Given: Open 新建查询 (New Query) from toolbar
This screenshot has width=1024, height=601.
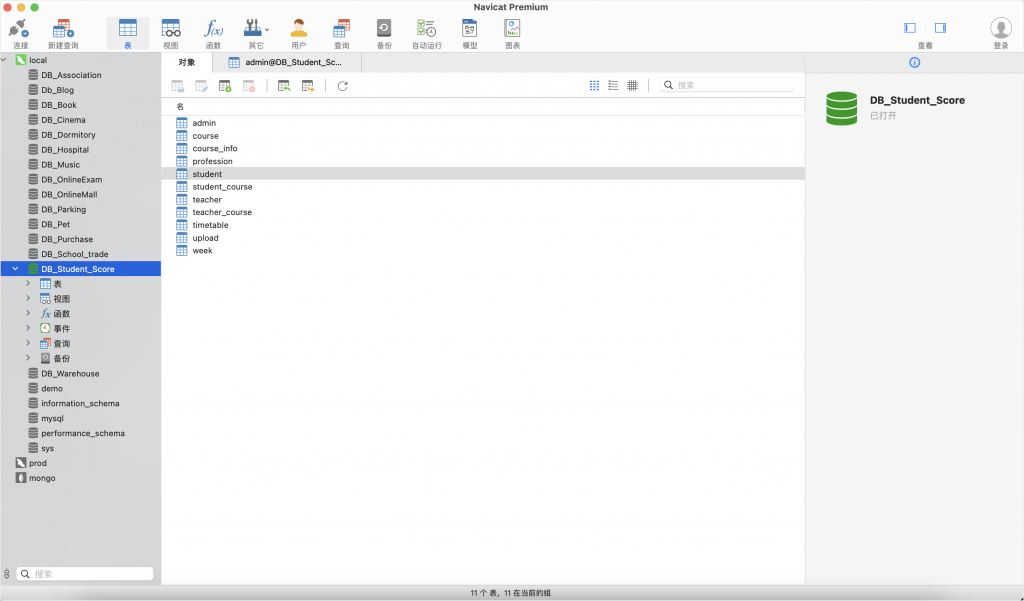Looking at the screenshot, I should pyautogui.click(x=63, y=32).
